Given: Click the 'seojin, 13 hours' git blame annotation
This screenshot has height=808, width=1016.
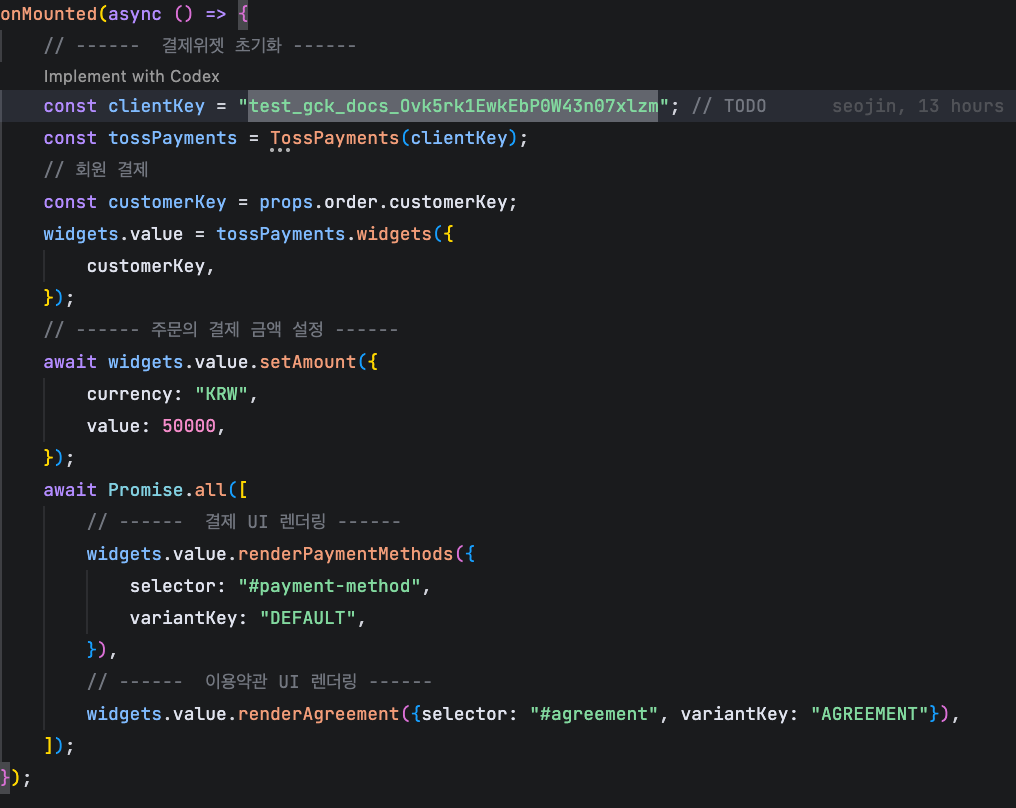Looking at the screenshot, I should click(918, 106).
